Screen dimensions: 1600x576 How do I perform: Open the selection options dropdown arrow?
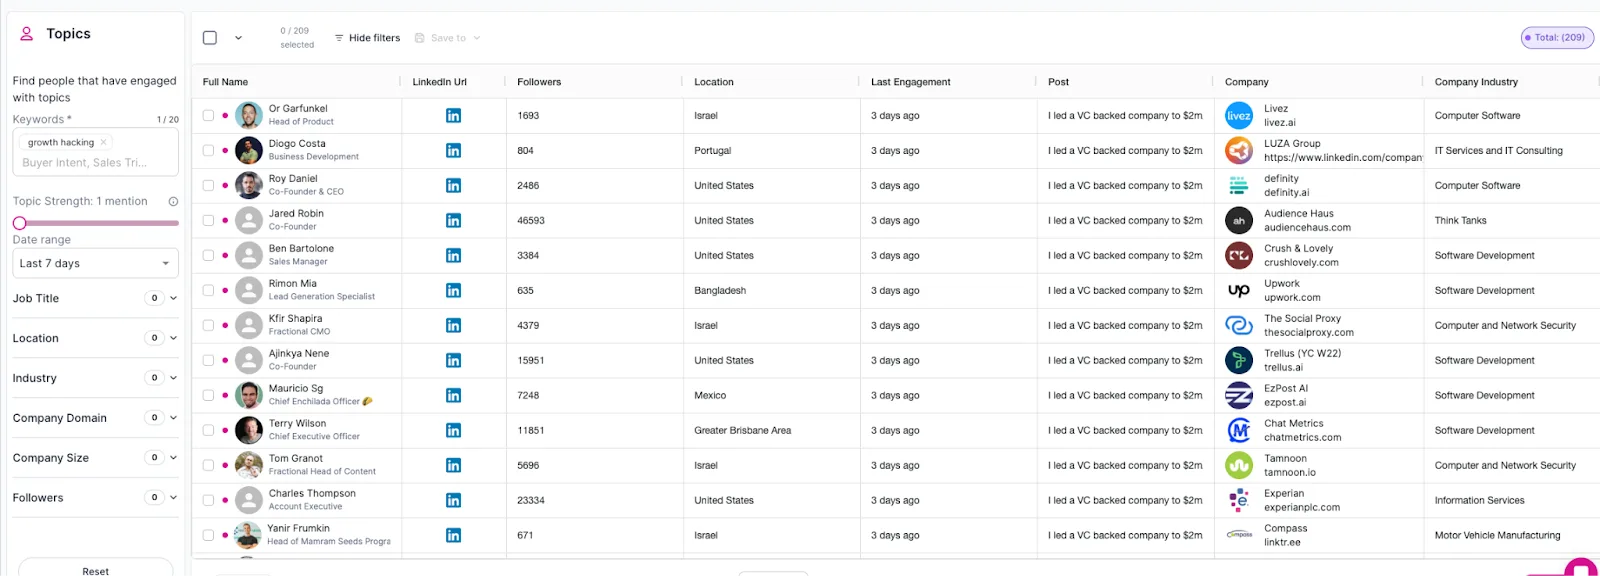pos(238,38)
